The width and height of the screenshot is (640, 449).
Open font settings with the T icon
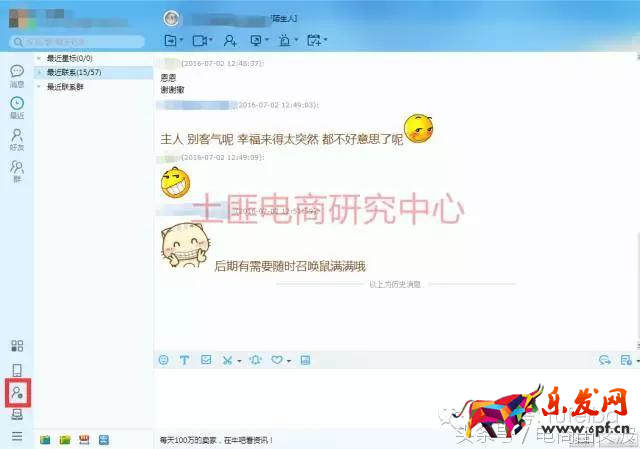tap(184, 360)
